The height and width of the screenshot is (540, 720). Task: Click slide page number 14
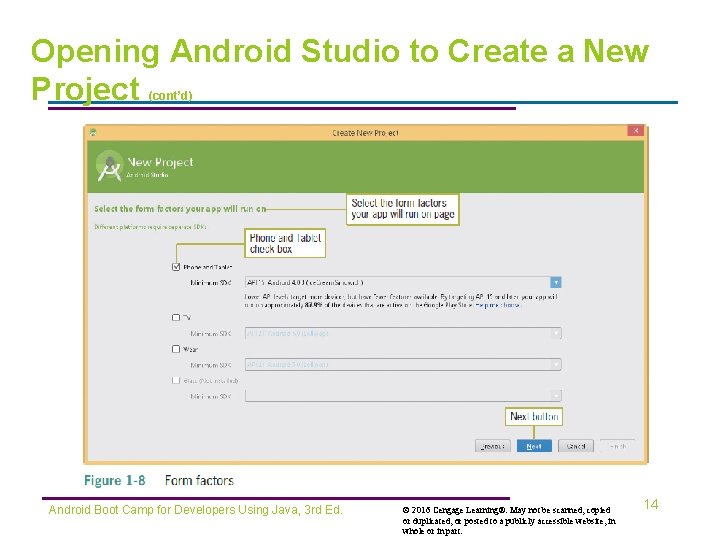click(x=651, y=504)
